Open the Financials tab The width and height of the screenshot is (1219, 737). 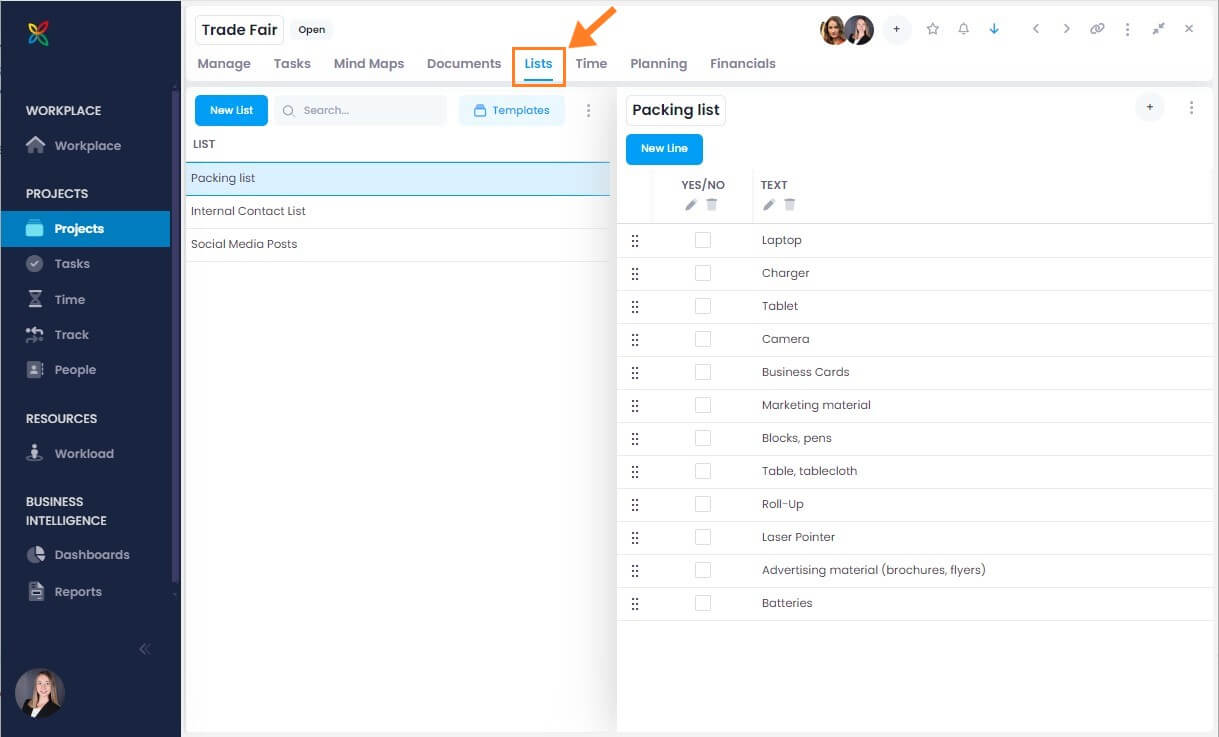click(x=742, y=63)
